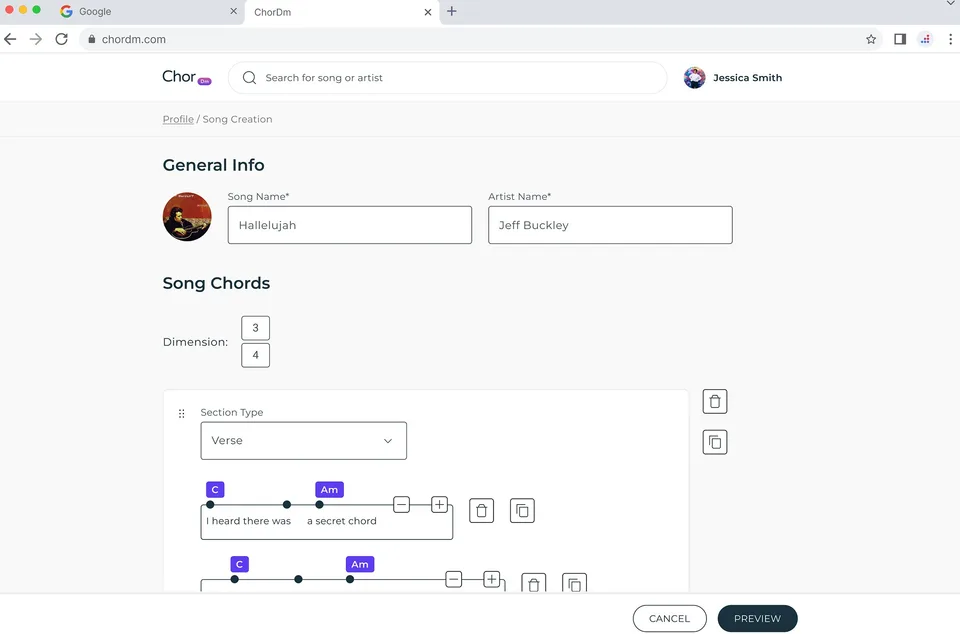Open the Jessica Smith profile name
Image resolution: width=960 pixels, height=634 pixels.
click(x=748, y=78)
